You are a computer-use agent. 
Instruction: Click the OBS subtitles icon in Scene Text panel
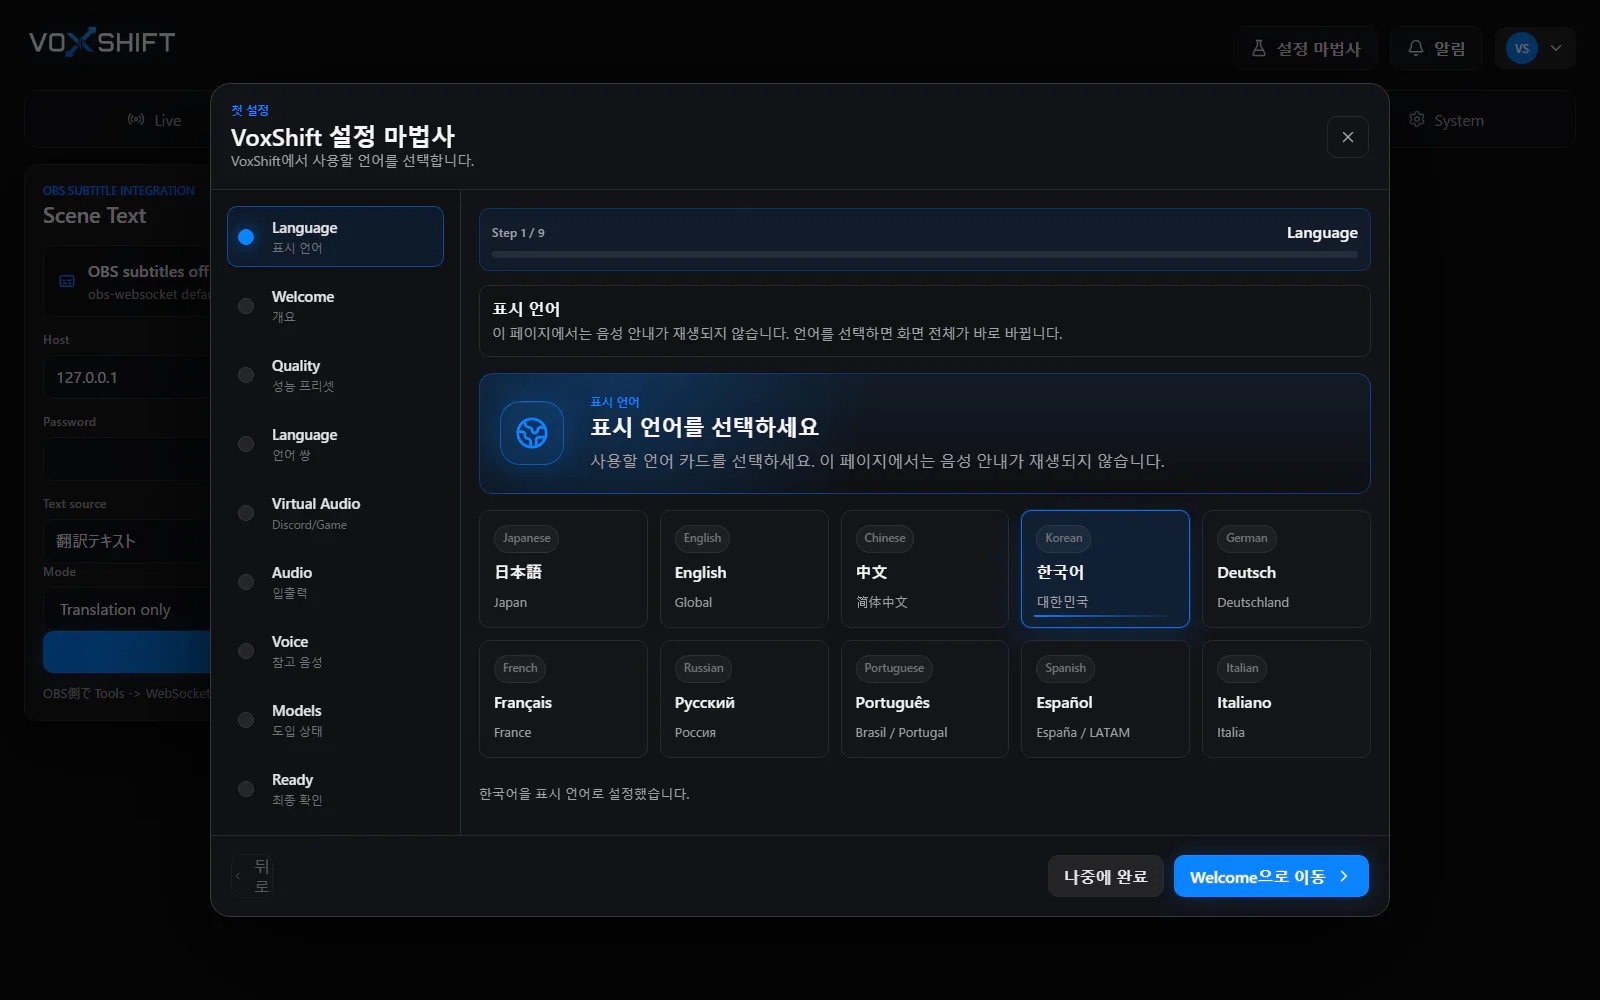click(x=67, y=282)
